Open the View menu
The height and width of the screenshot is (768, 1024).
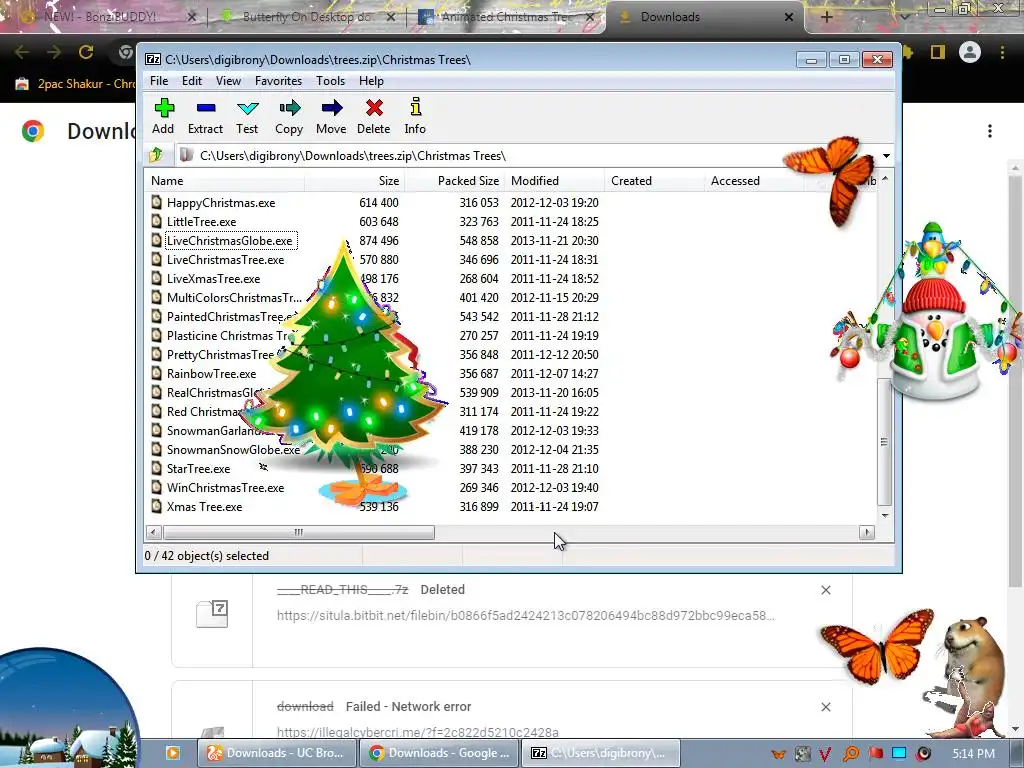coord(228,81)
